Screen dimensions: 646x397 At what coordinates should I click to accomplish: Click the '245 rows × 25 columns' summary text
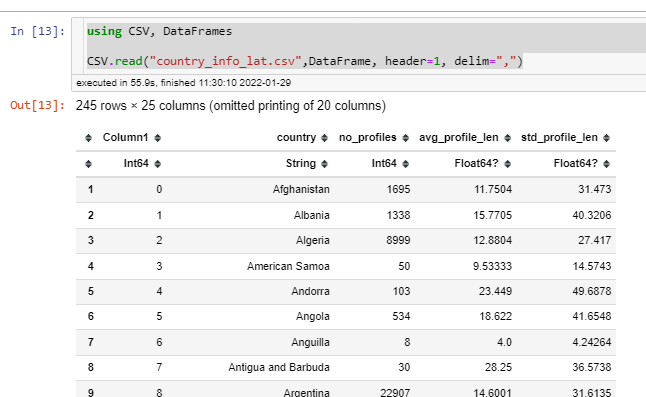231,106
